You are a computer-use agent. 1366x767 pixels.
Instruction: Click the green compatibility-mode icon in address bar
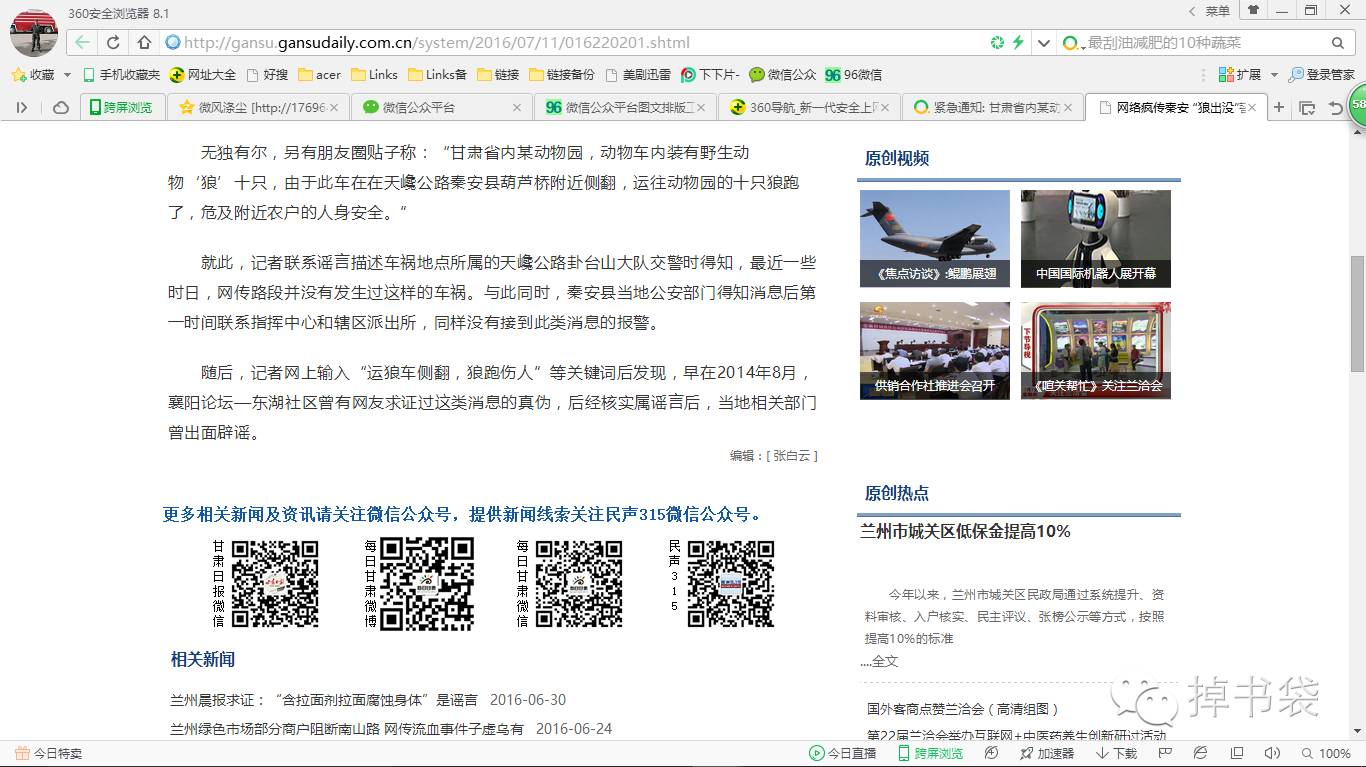click(x=997, y=43)
